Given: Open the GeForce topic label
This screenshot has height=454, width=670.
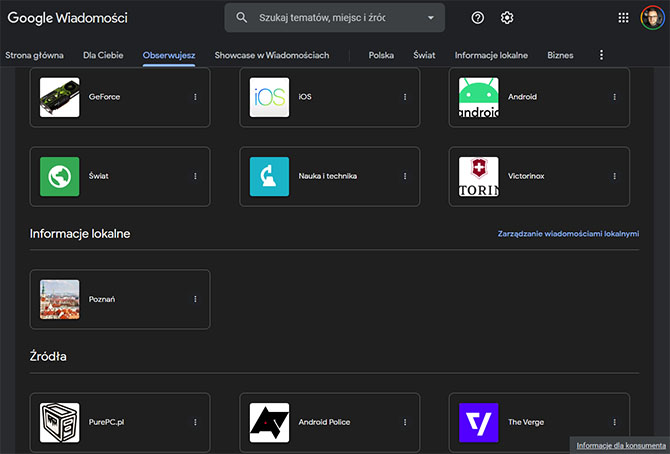Looking at the screenshot, I should coord(104,97).
